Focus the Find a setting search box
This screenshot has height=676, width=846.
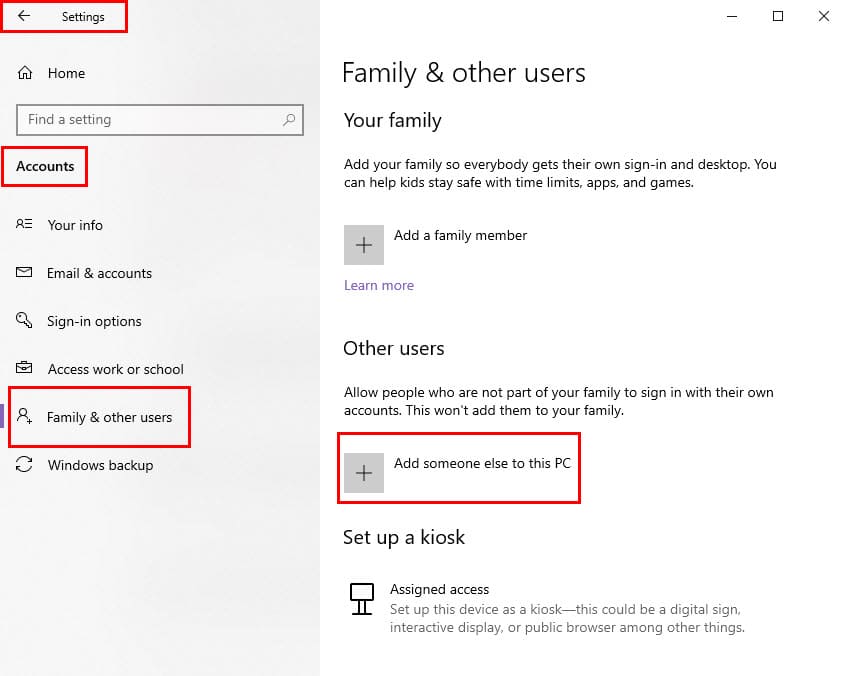click(x=160, y=120)
